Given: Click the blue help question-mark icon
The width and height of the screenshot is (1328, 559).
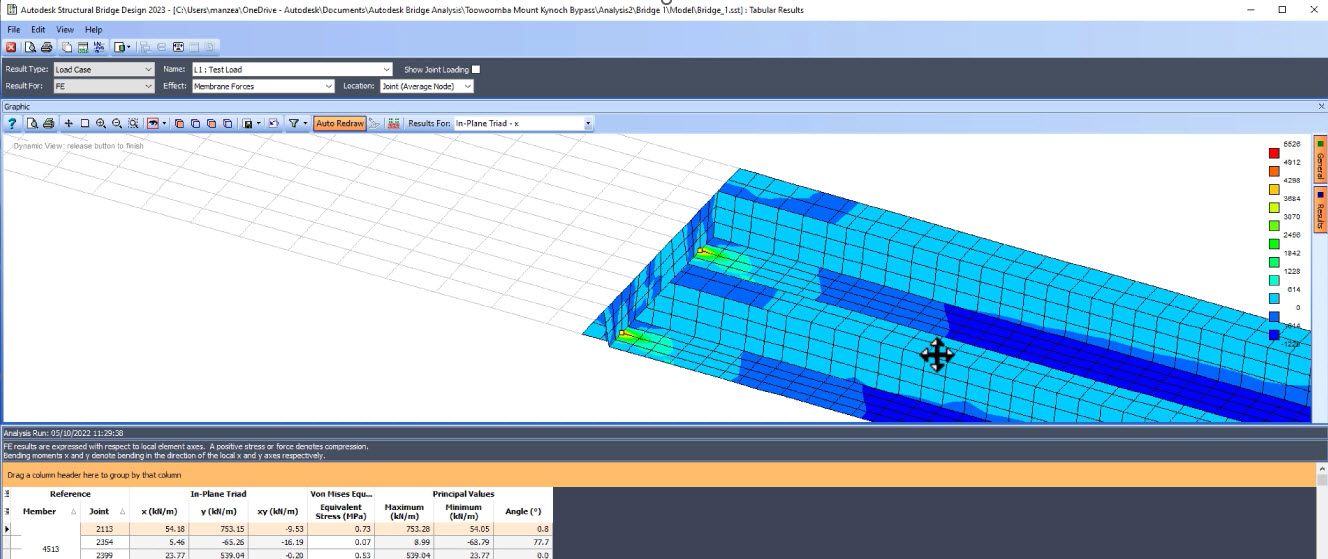Looking at the screenshot, I should coord(12,123).
